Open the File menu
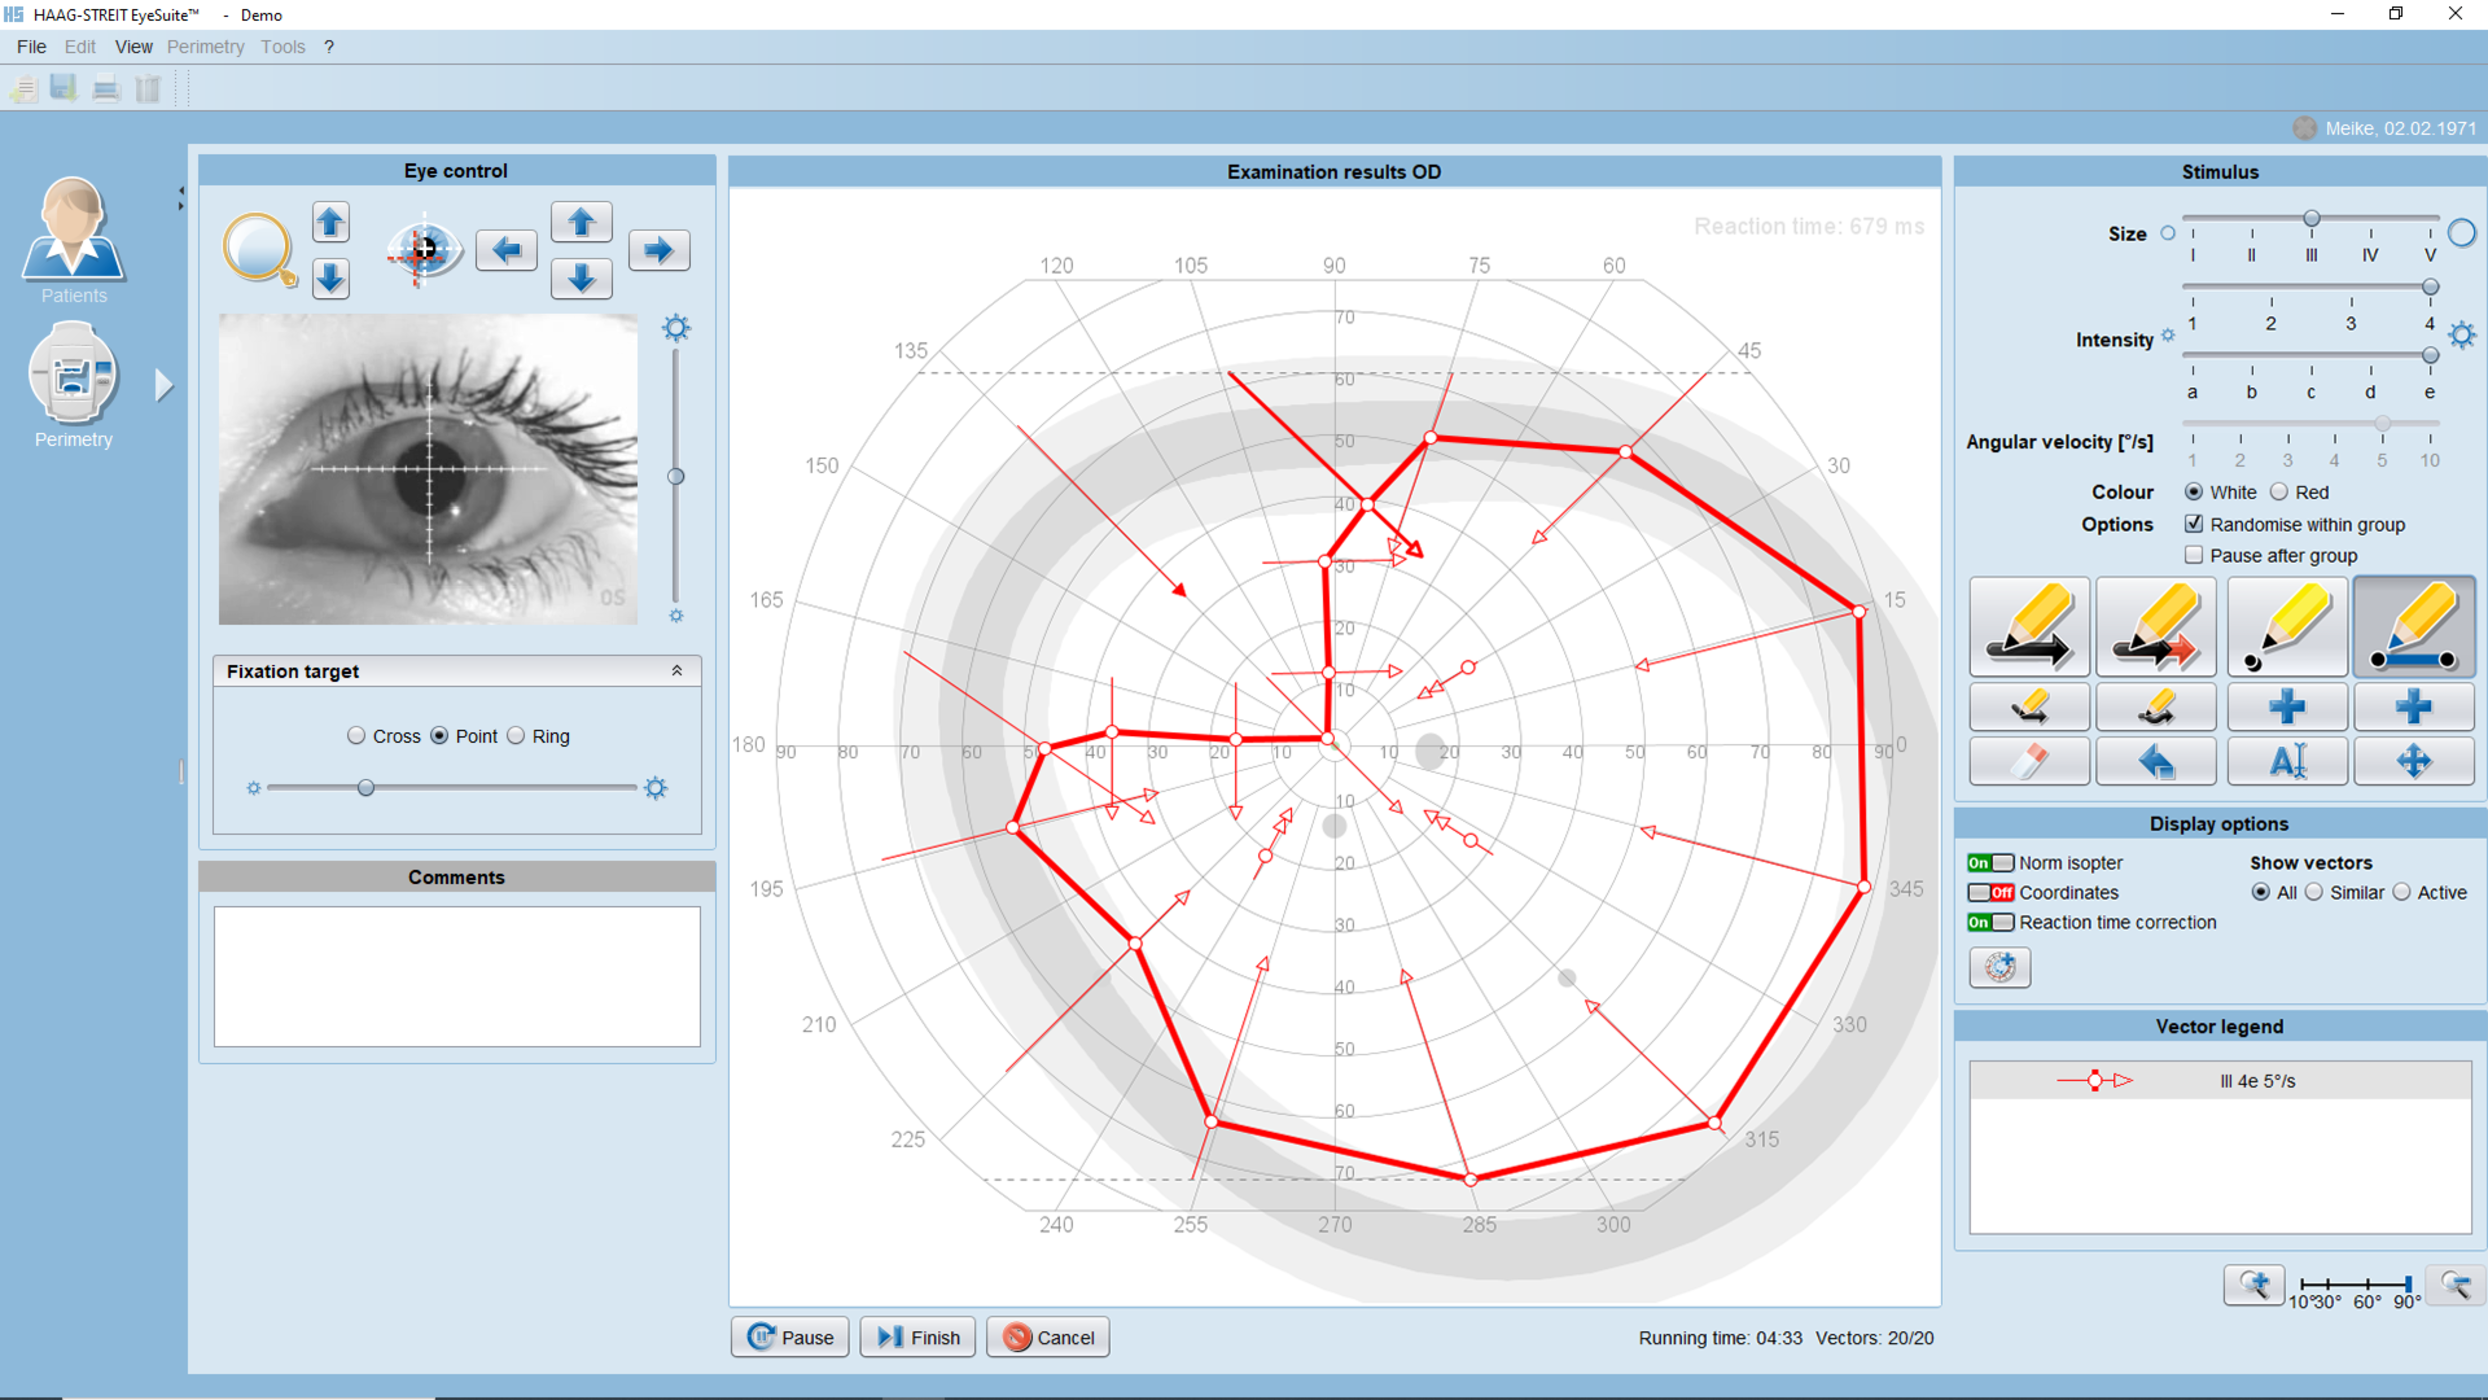Viewport: 2488px width, 1400px height. tap(31, 47)
